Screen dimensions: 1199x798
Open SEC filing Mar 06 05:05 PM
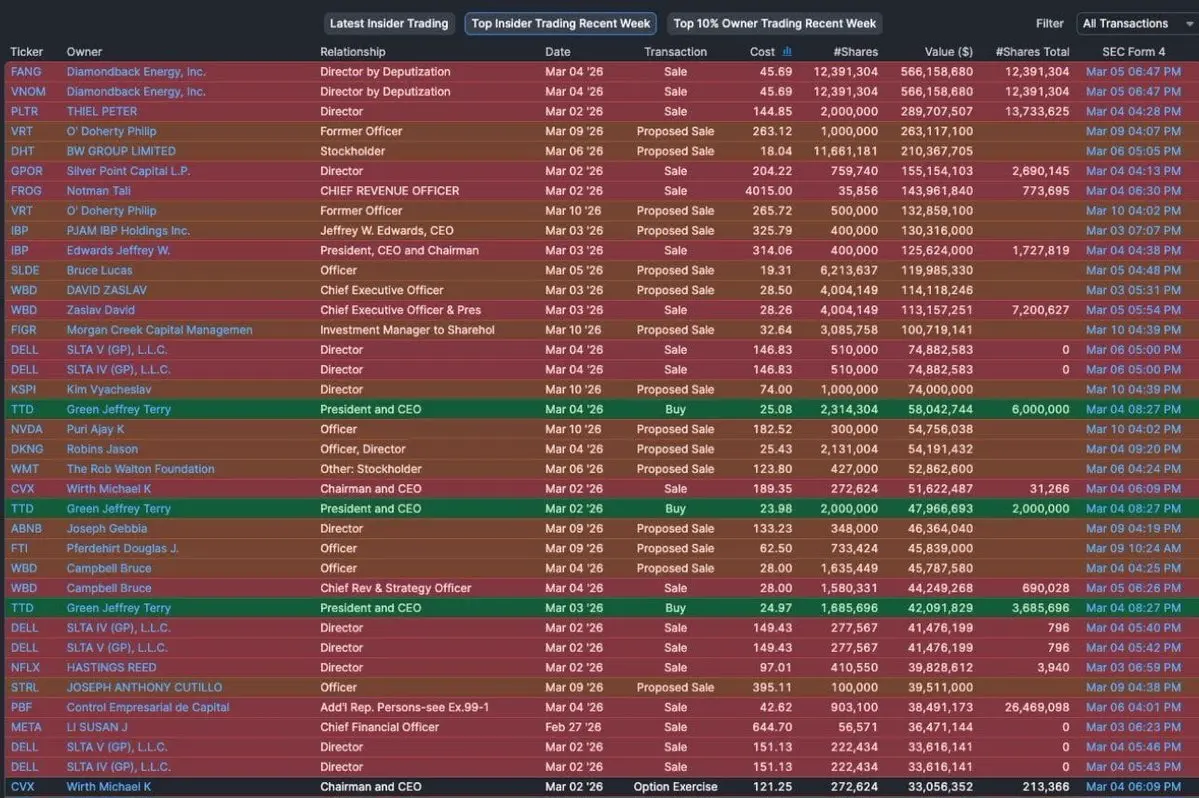[1133, 151]
